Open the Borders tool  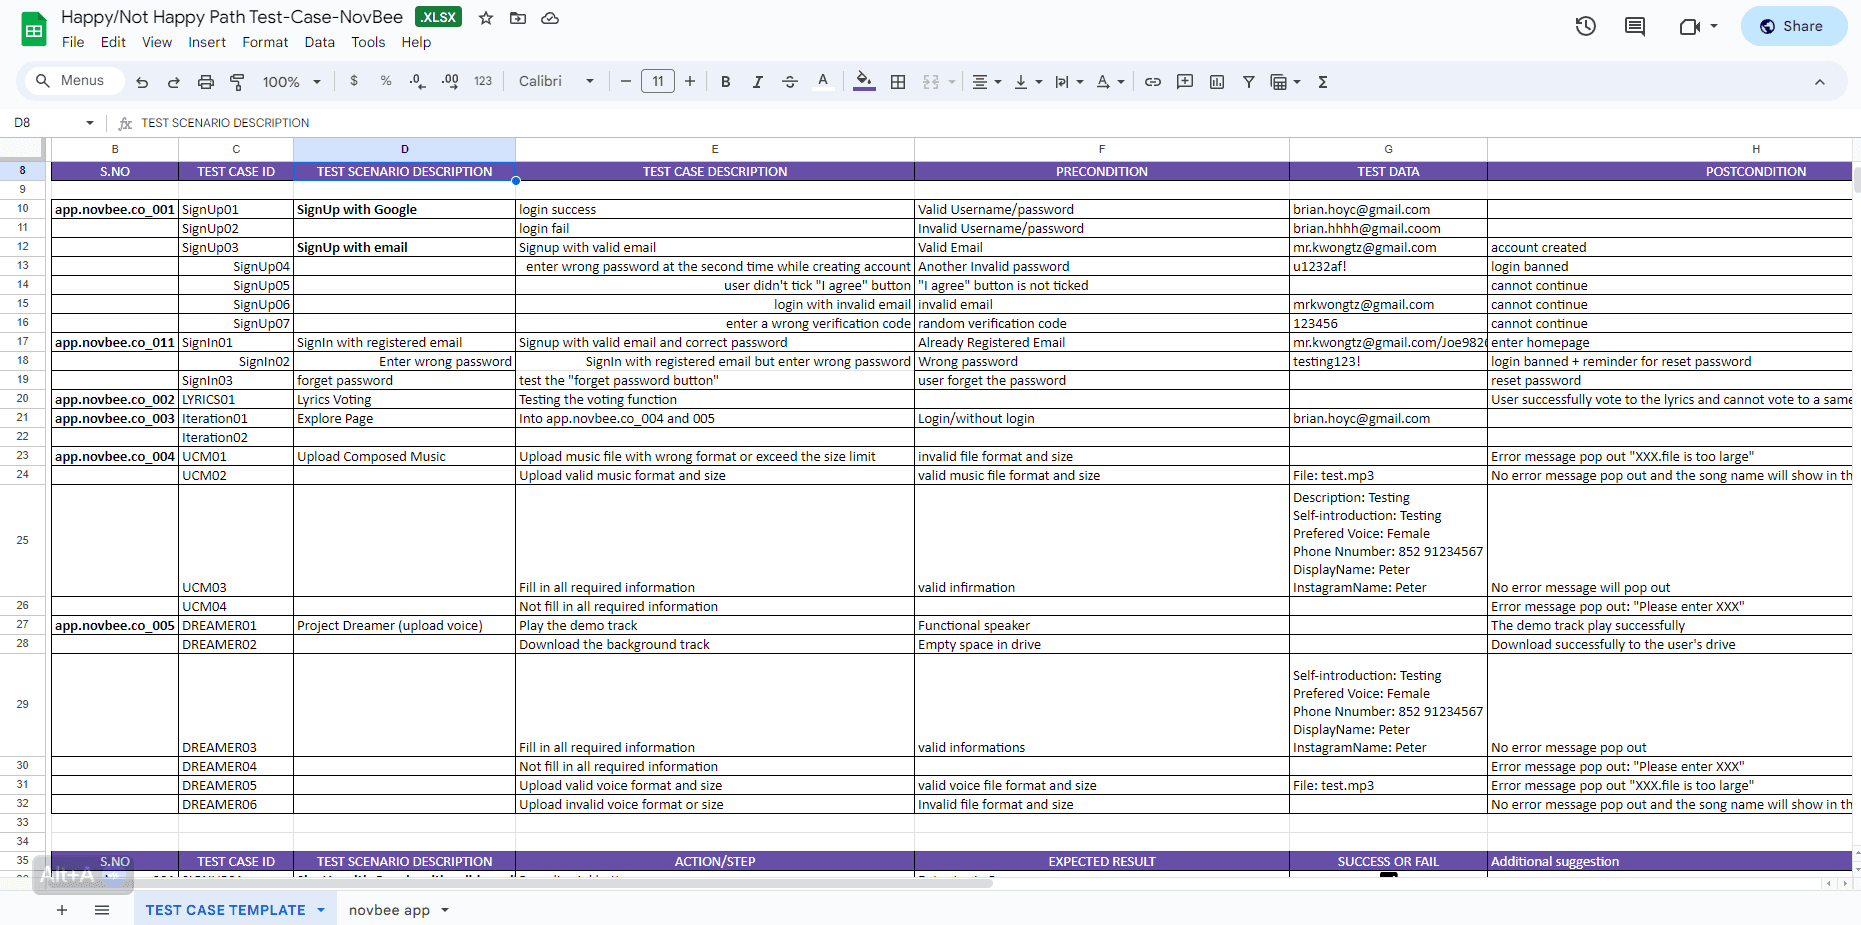tap(898, 82)
